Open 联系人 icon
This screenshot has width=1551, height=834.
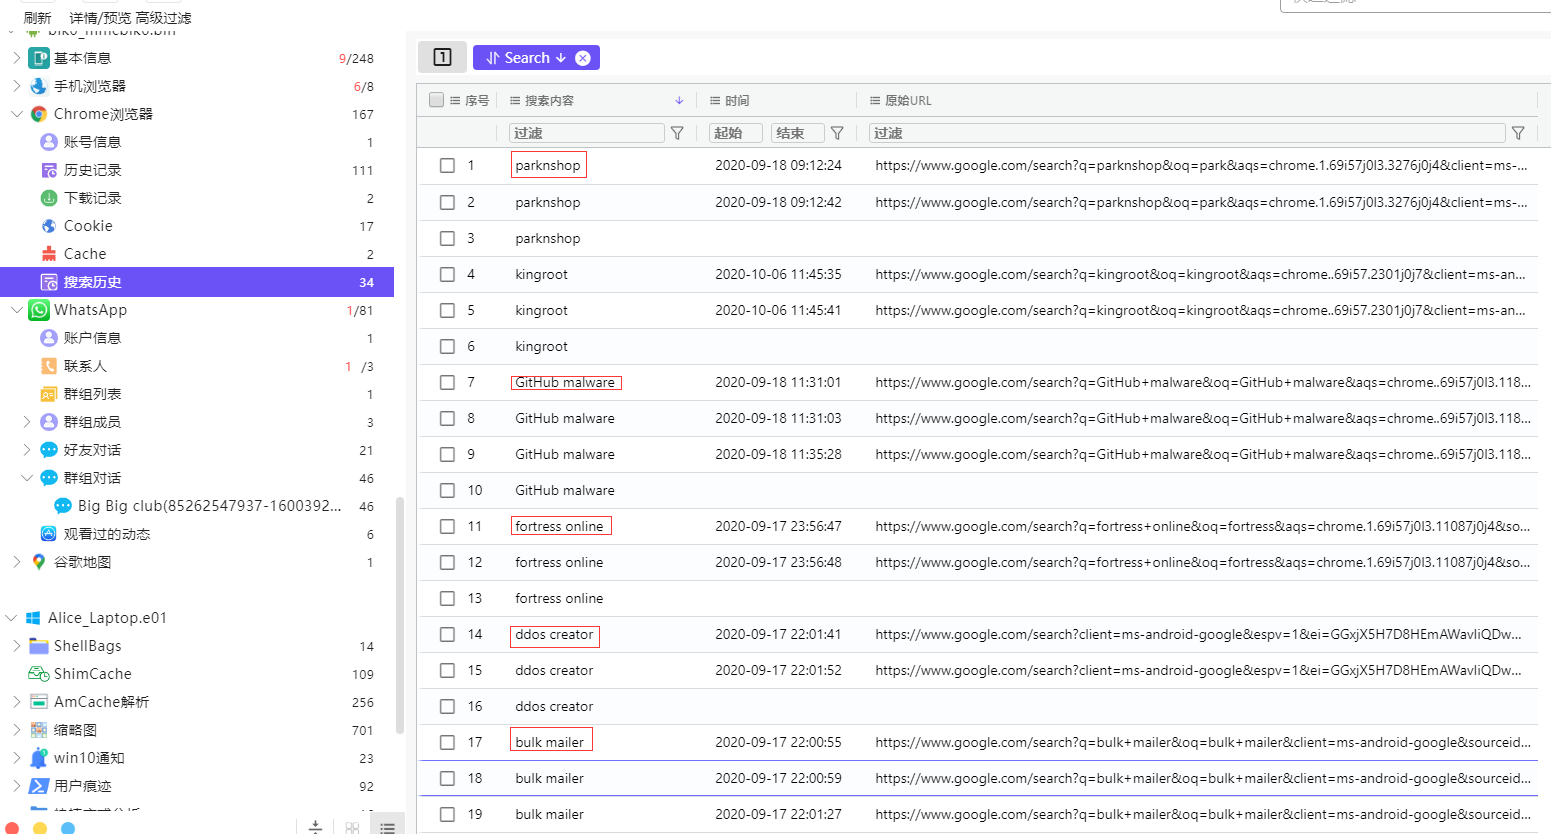[x=49, y=366]
